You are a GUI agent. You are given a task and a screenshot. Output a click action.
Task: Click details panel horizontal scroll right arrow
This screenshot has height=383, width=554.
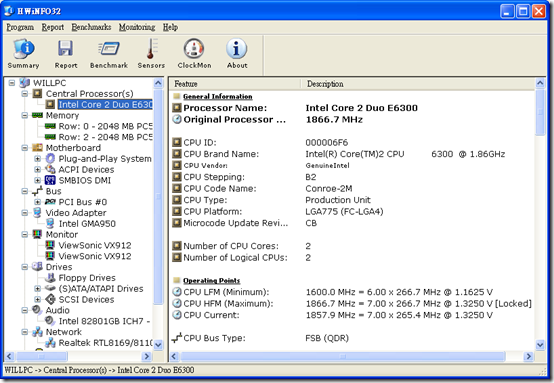click(528, 356)
